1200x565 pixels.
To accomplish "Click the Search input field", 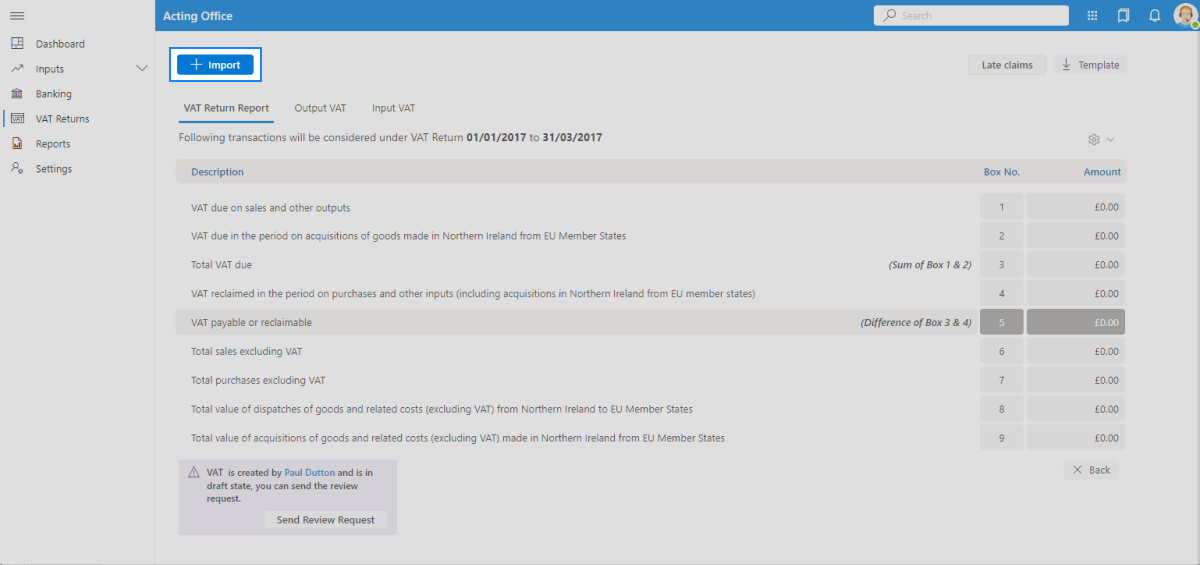I will coord(970,16).
